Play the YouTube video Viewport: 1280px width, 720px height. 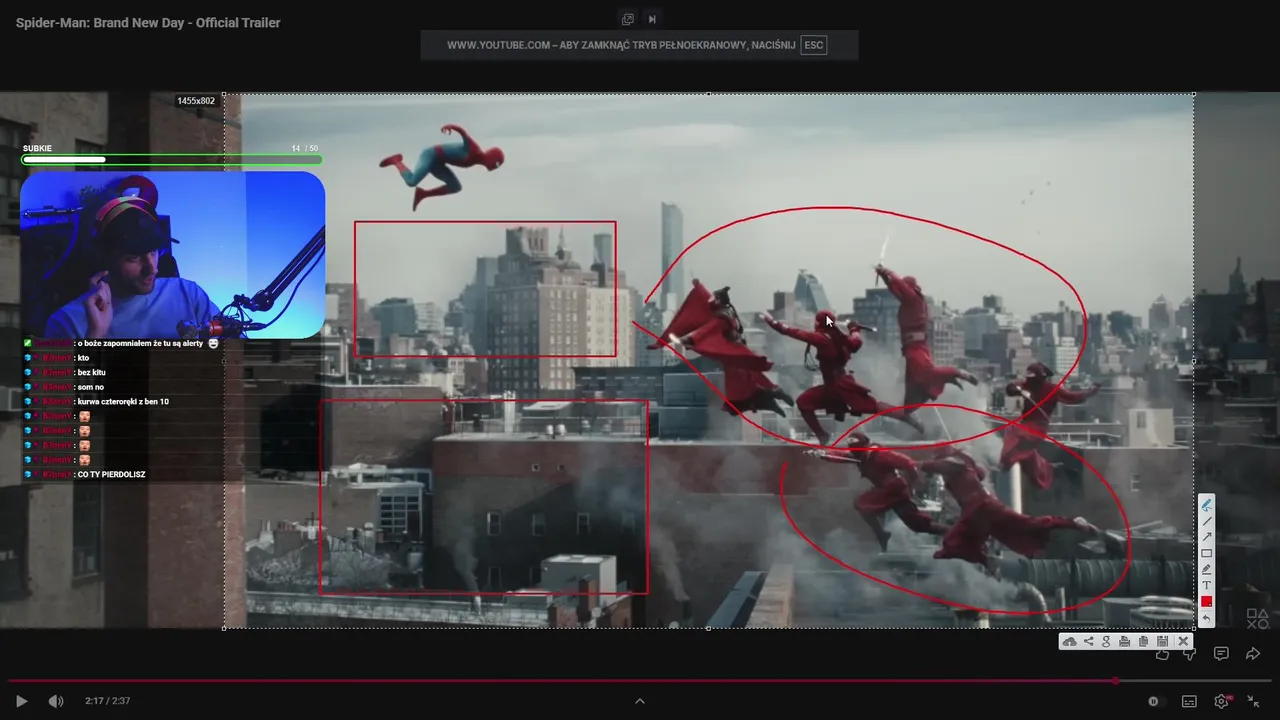[21, 701]
